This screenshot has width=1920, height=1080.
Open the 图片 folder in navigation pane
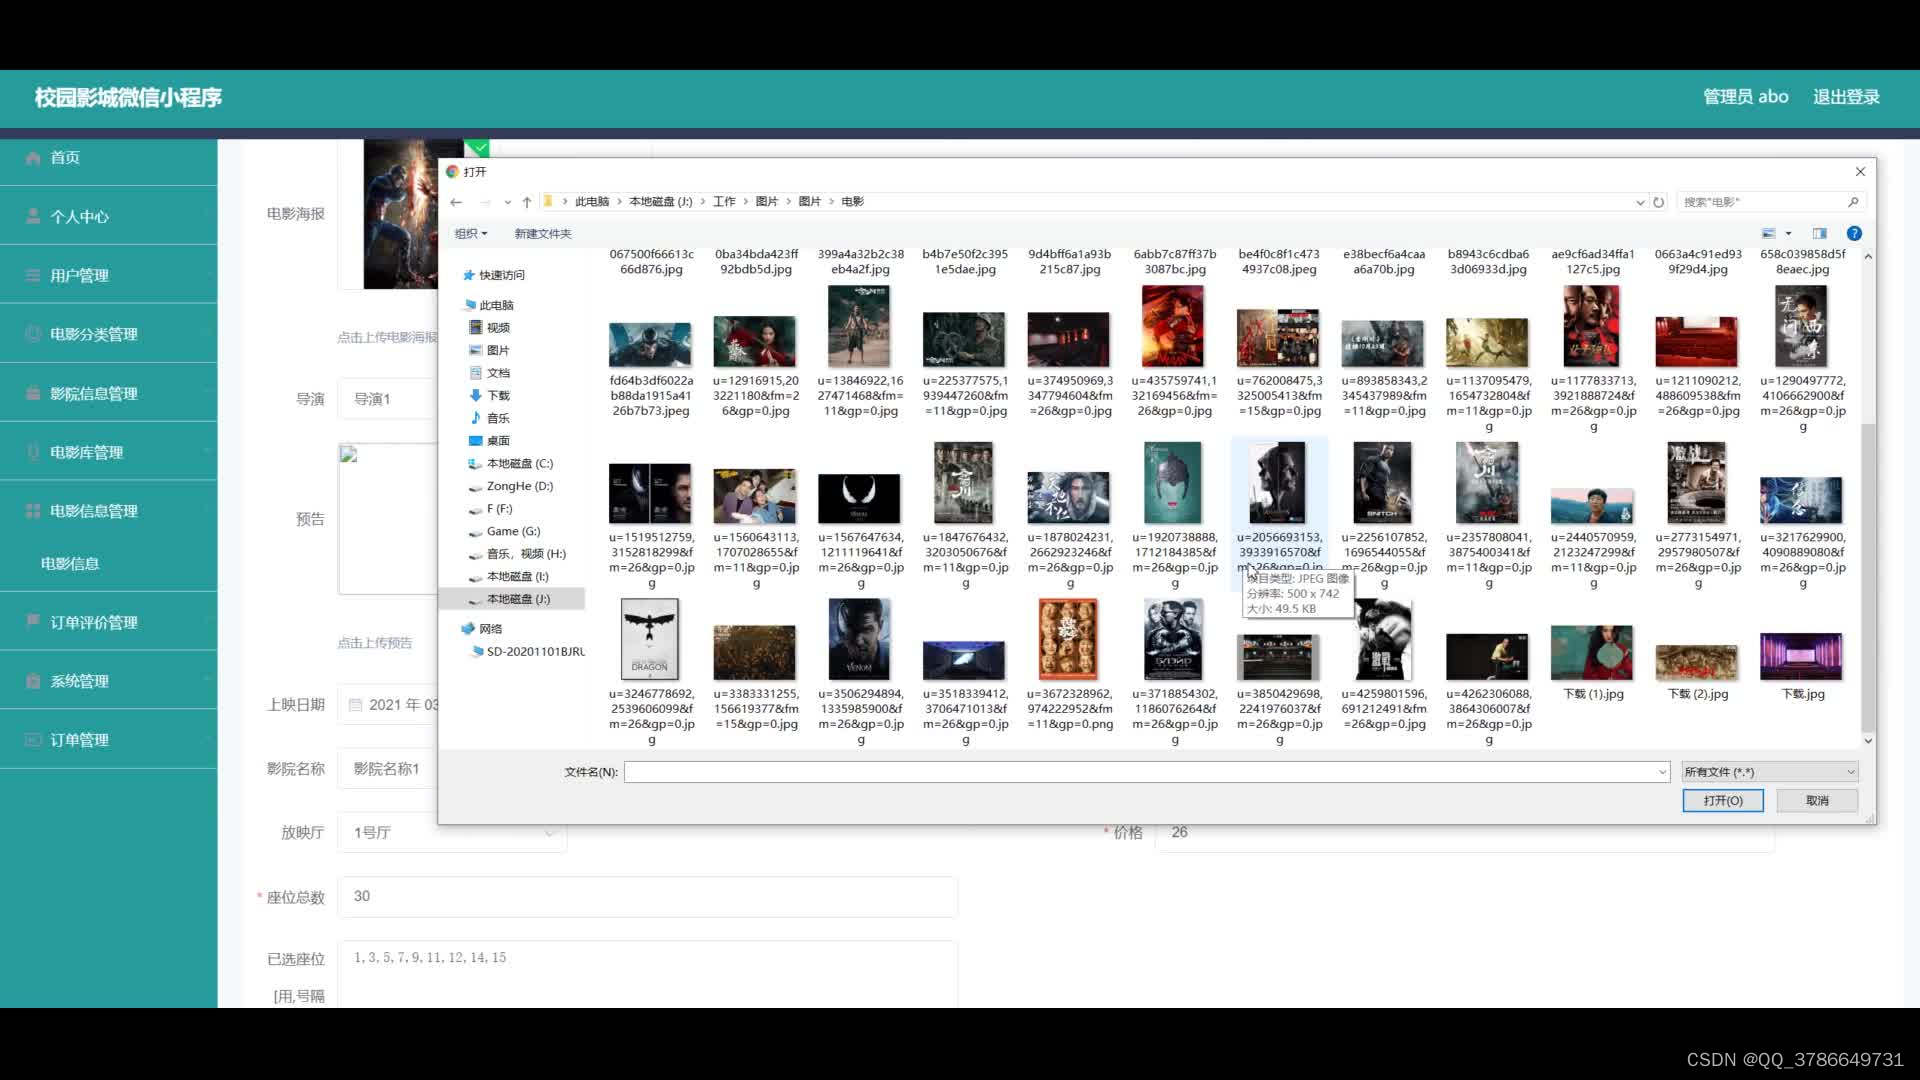point(490,350)
